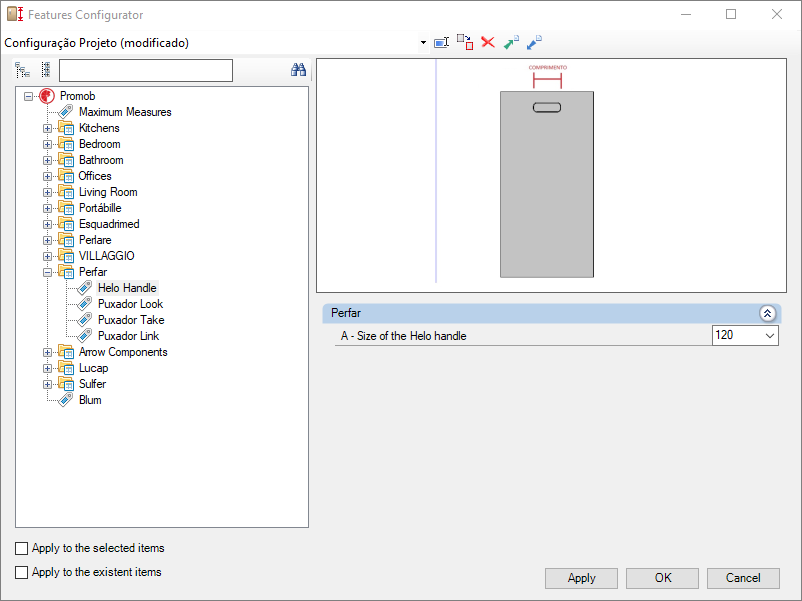Click the Kitchens folder icon
Viewport: 802px width, 601px height.
tap(66, 128)
